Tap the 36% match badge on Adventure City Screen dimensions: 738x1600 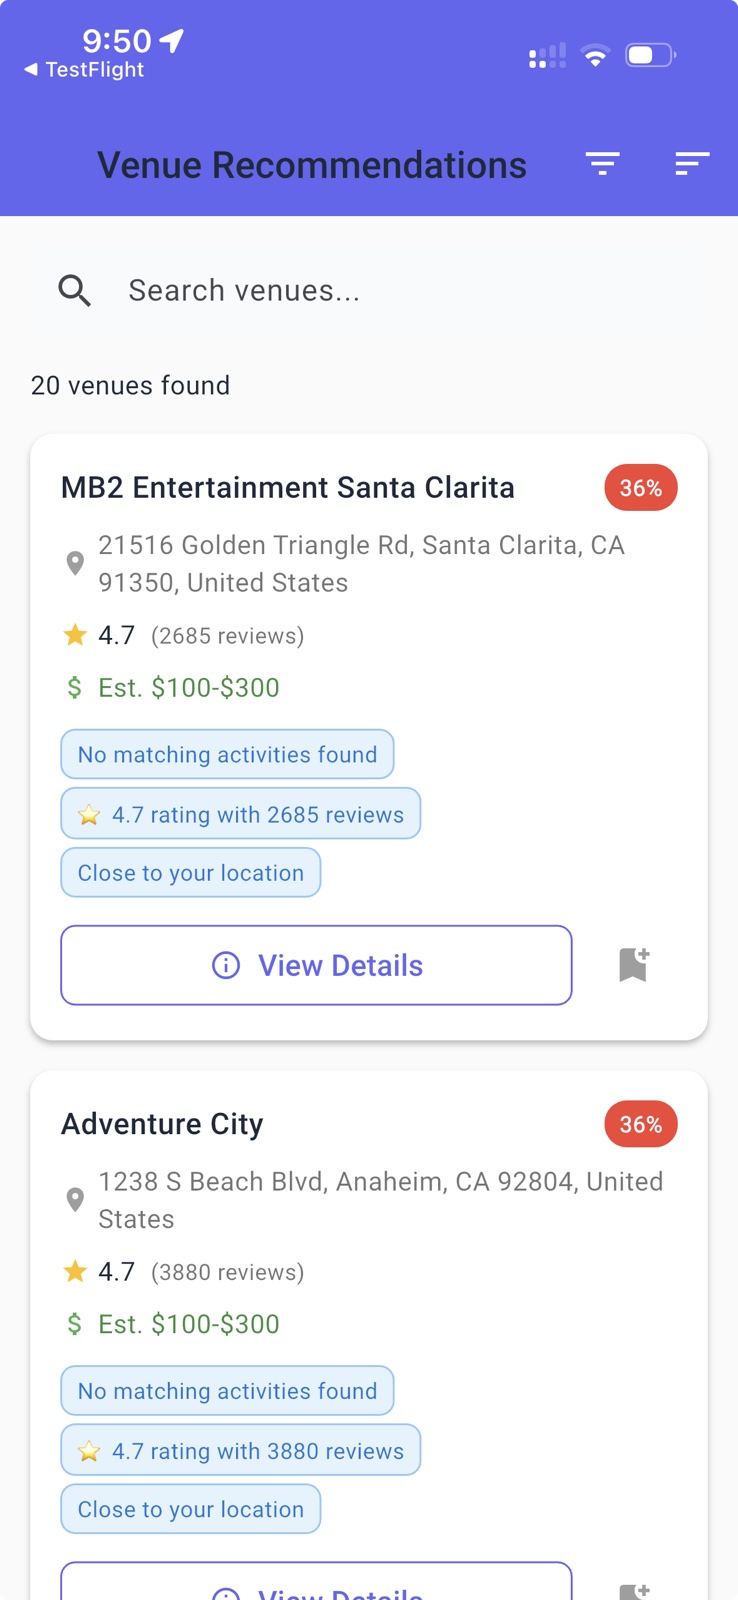click(x=641, y=1124)
